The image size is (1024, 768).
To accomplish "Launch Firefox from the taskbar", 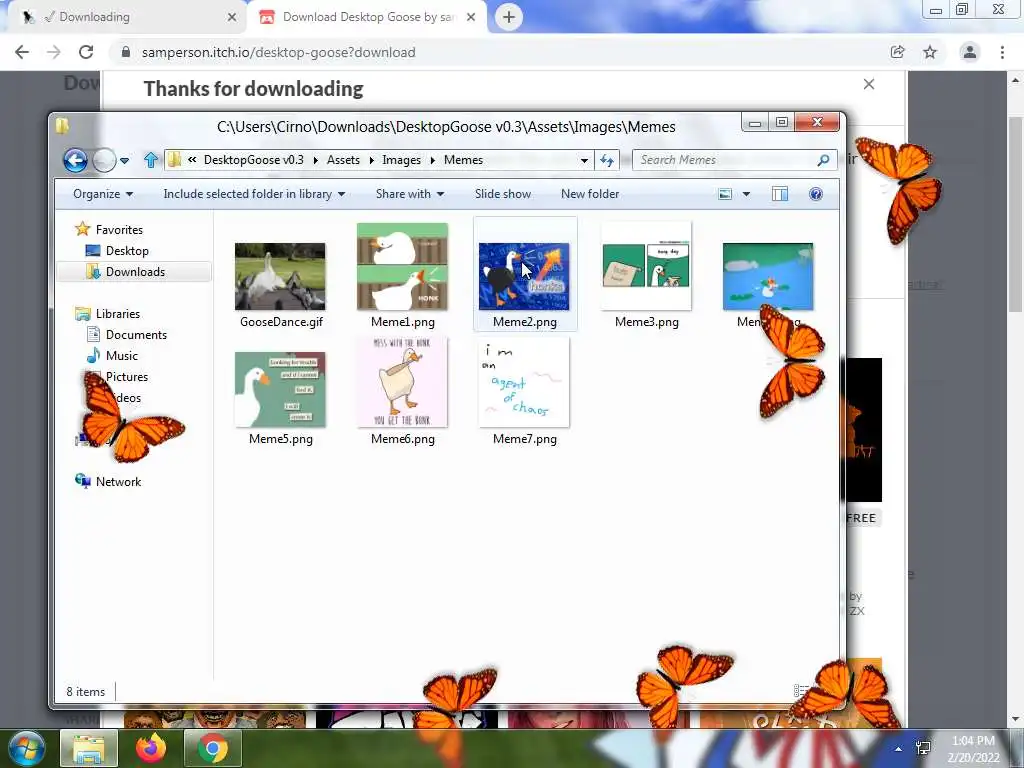I will pos(151,748).
